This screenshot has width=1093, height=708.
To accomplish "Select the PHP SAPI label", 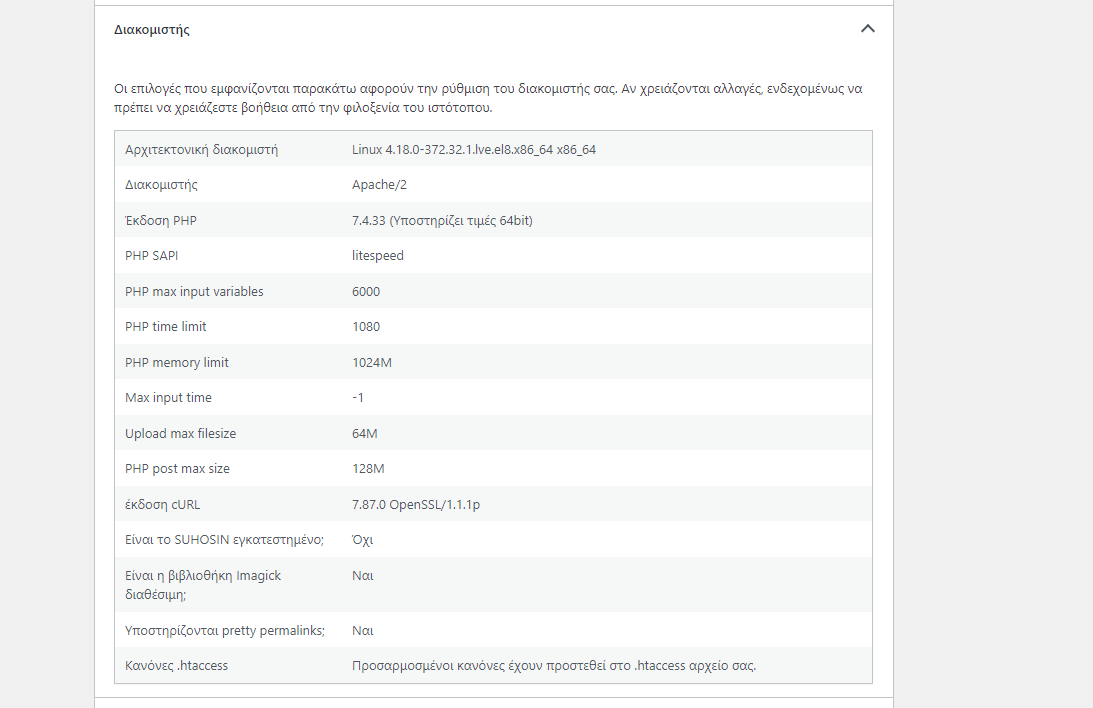I will pos(151,255).
